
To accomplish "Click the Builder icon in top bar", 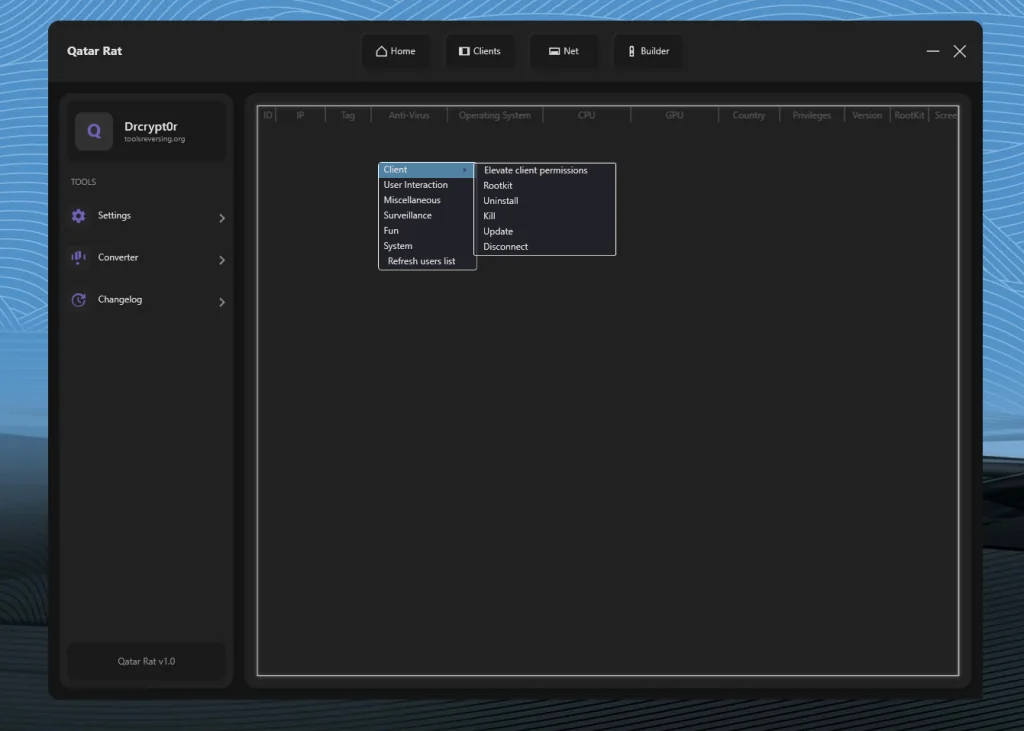I will pyautogui.click(x=632, y=52).
